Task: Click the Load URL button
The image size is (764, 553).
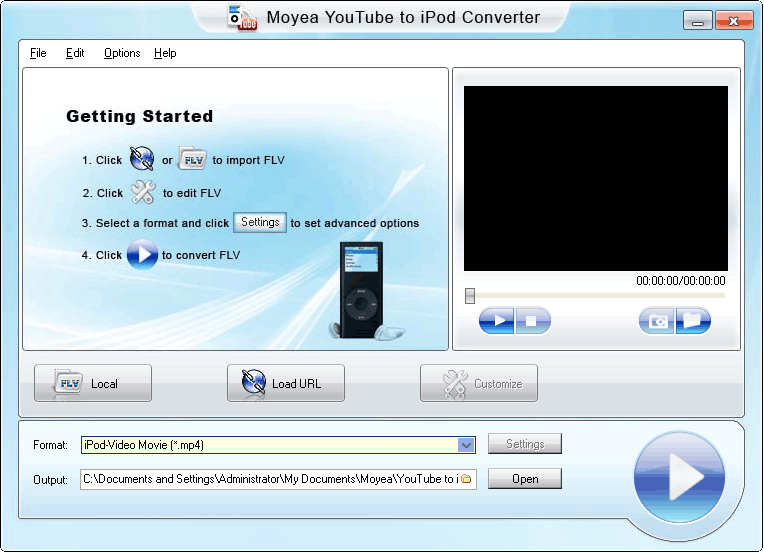Action: coord(286,383)
